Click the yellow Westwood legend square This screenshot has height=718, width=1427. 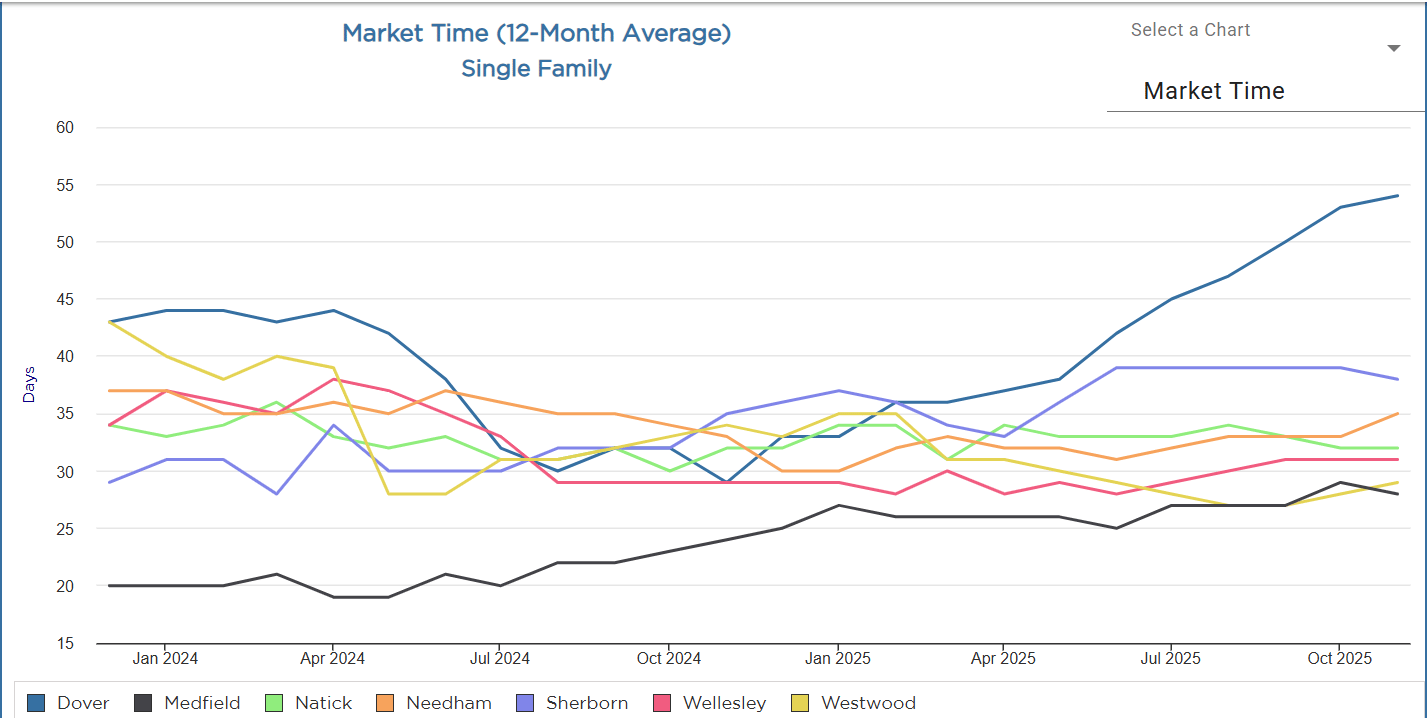[x=800, y=703]
